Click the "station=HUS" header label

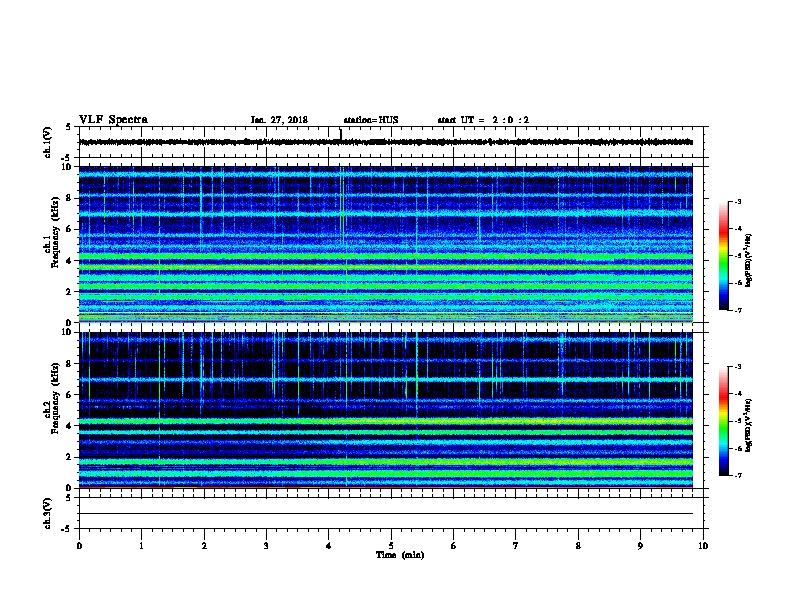371,120
